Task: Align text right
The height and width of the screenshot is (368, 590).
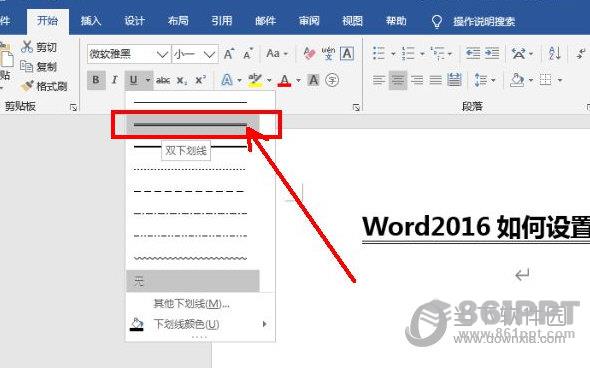Action: click(x=417, y=80)
